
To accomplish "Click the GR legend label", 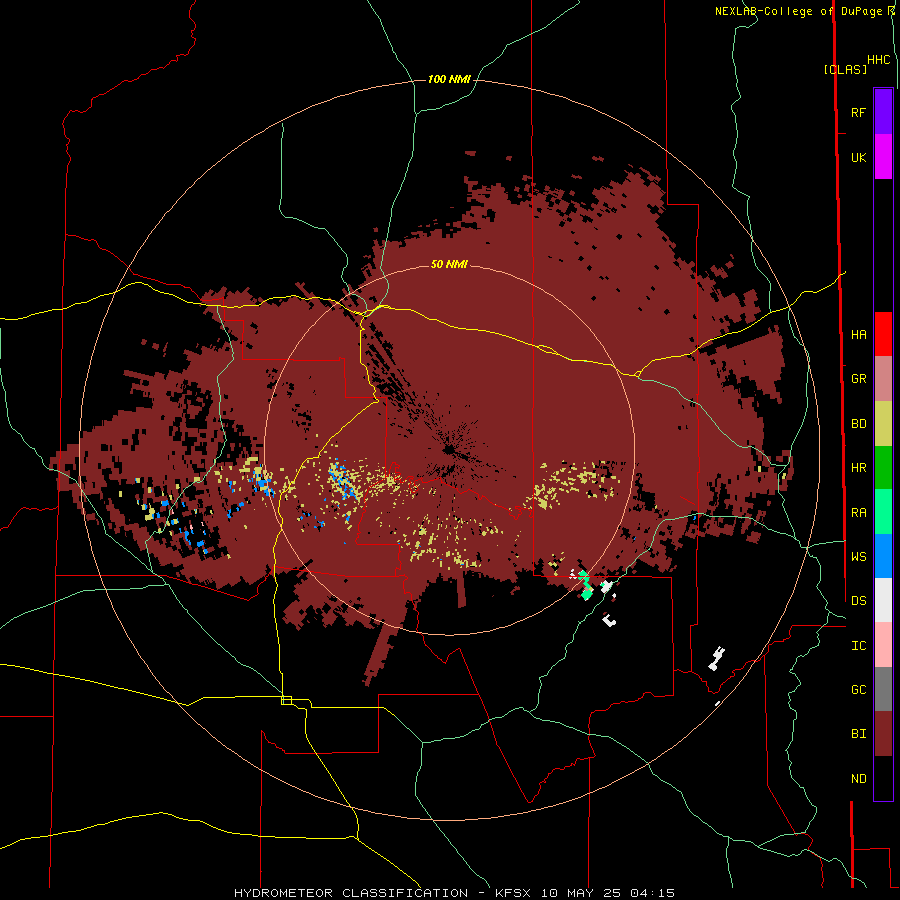I will click(858, 378).
